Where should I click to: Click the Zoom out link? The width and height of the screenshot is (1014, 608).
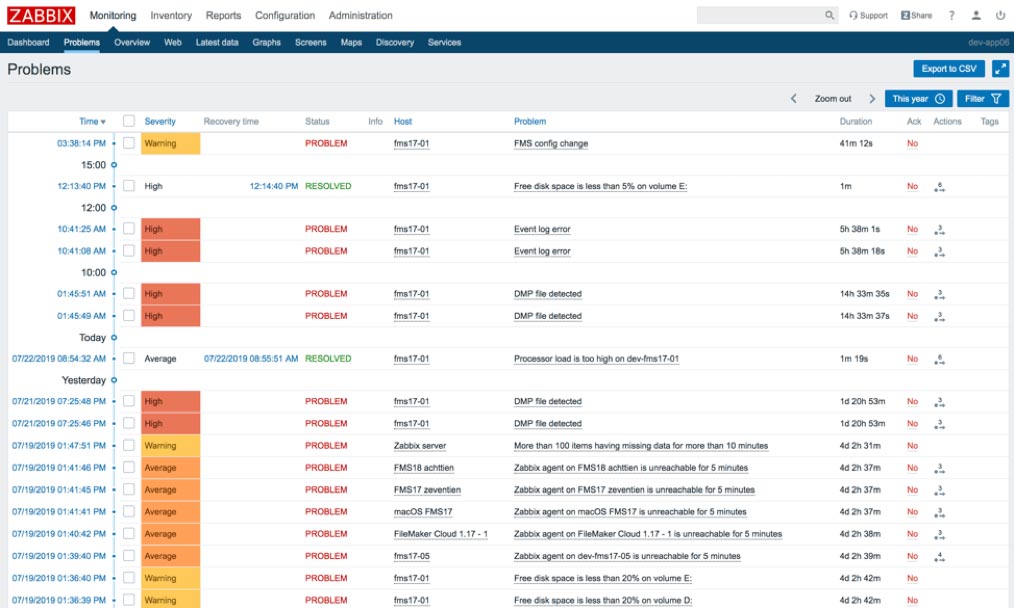832,98
